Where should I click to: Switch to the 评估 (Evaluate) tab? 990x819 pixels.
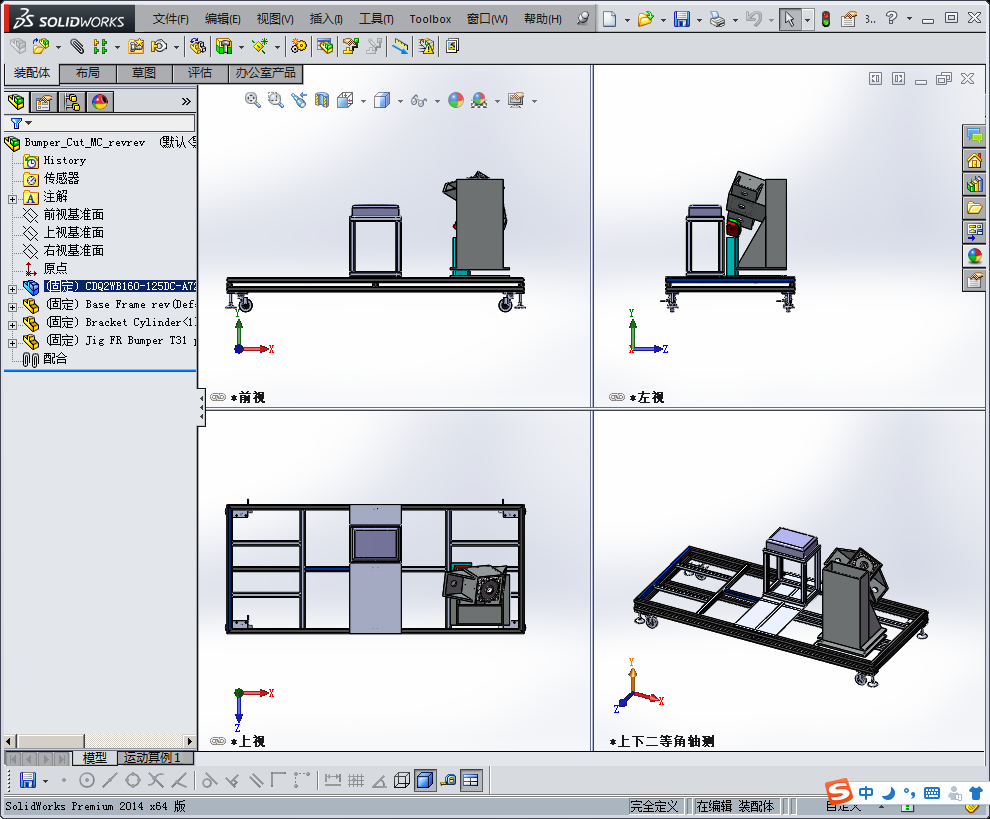click(199, 73)
